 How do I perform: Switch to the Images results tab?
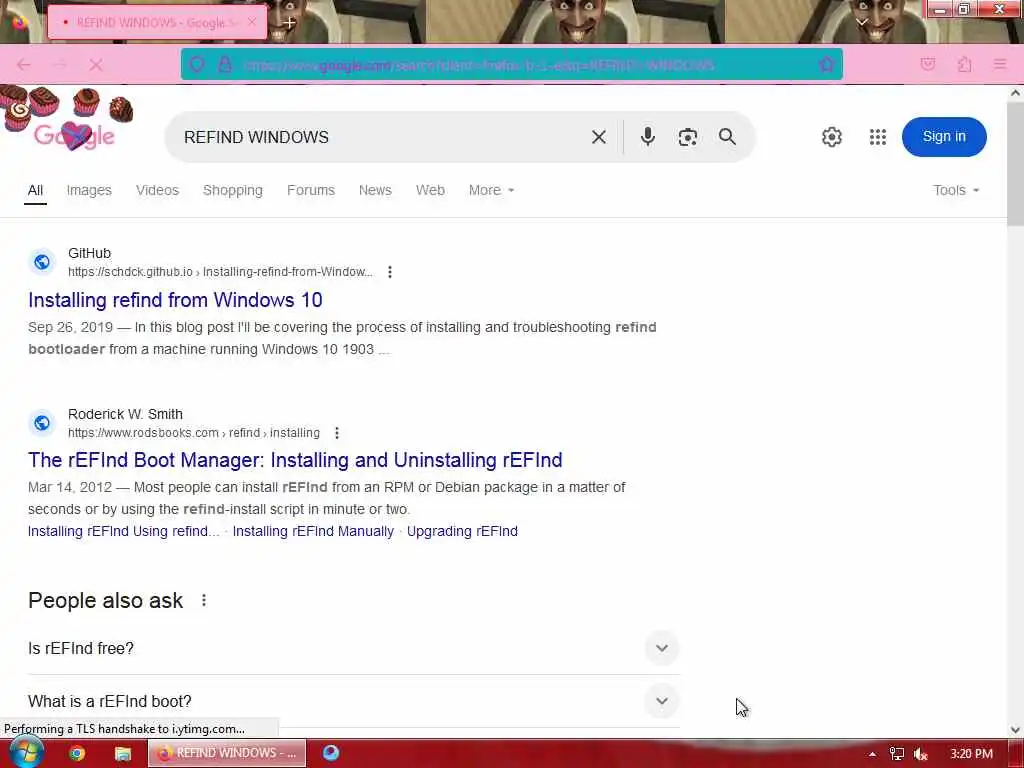[x=89, y=190]
